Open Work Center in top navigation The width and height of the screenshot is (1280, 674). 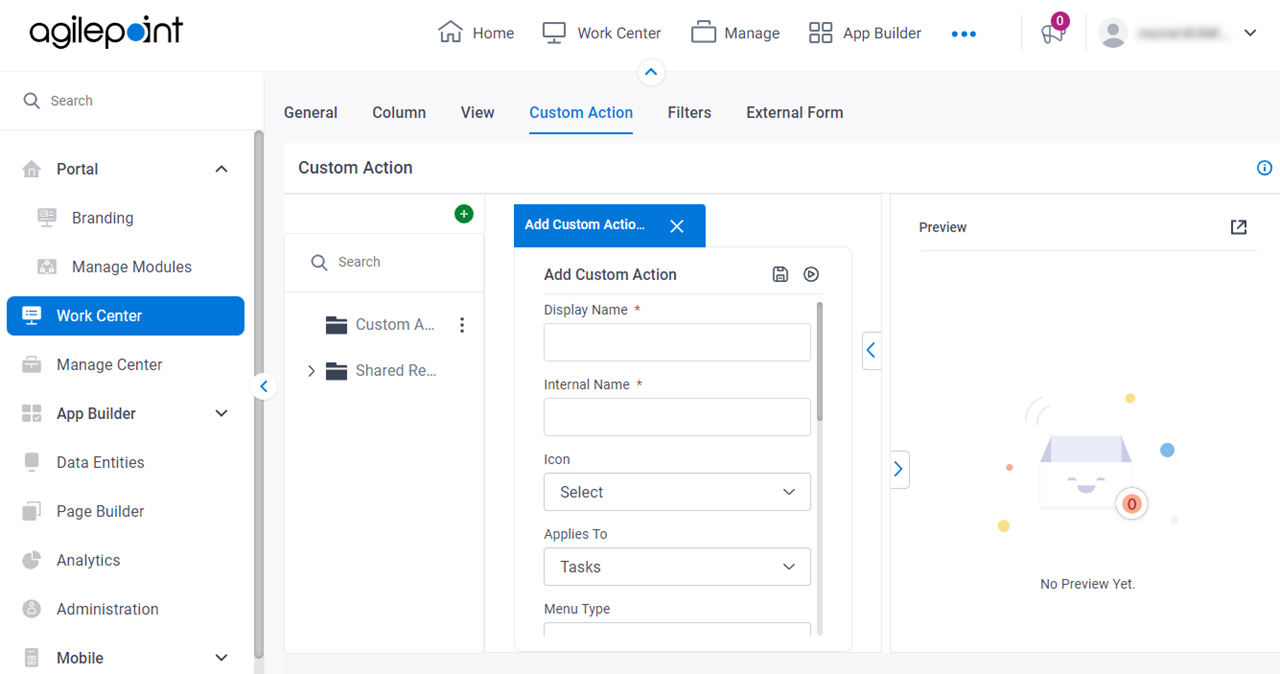tap(601, 33)
